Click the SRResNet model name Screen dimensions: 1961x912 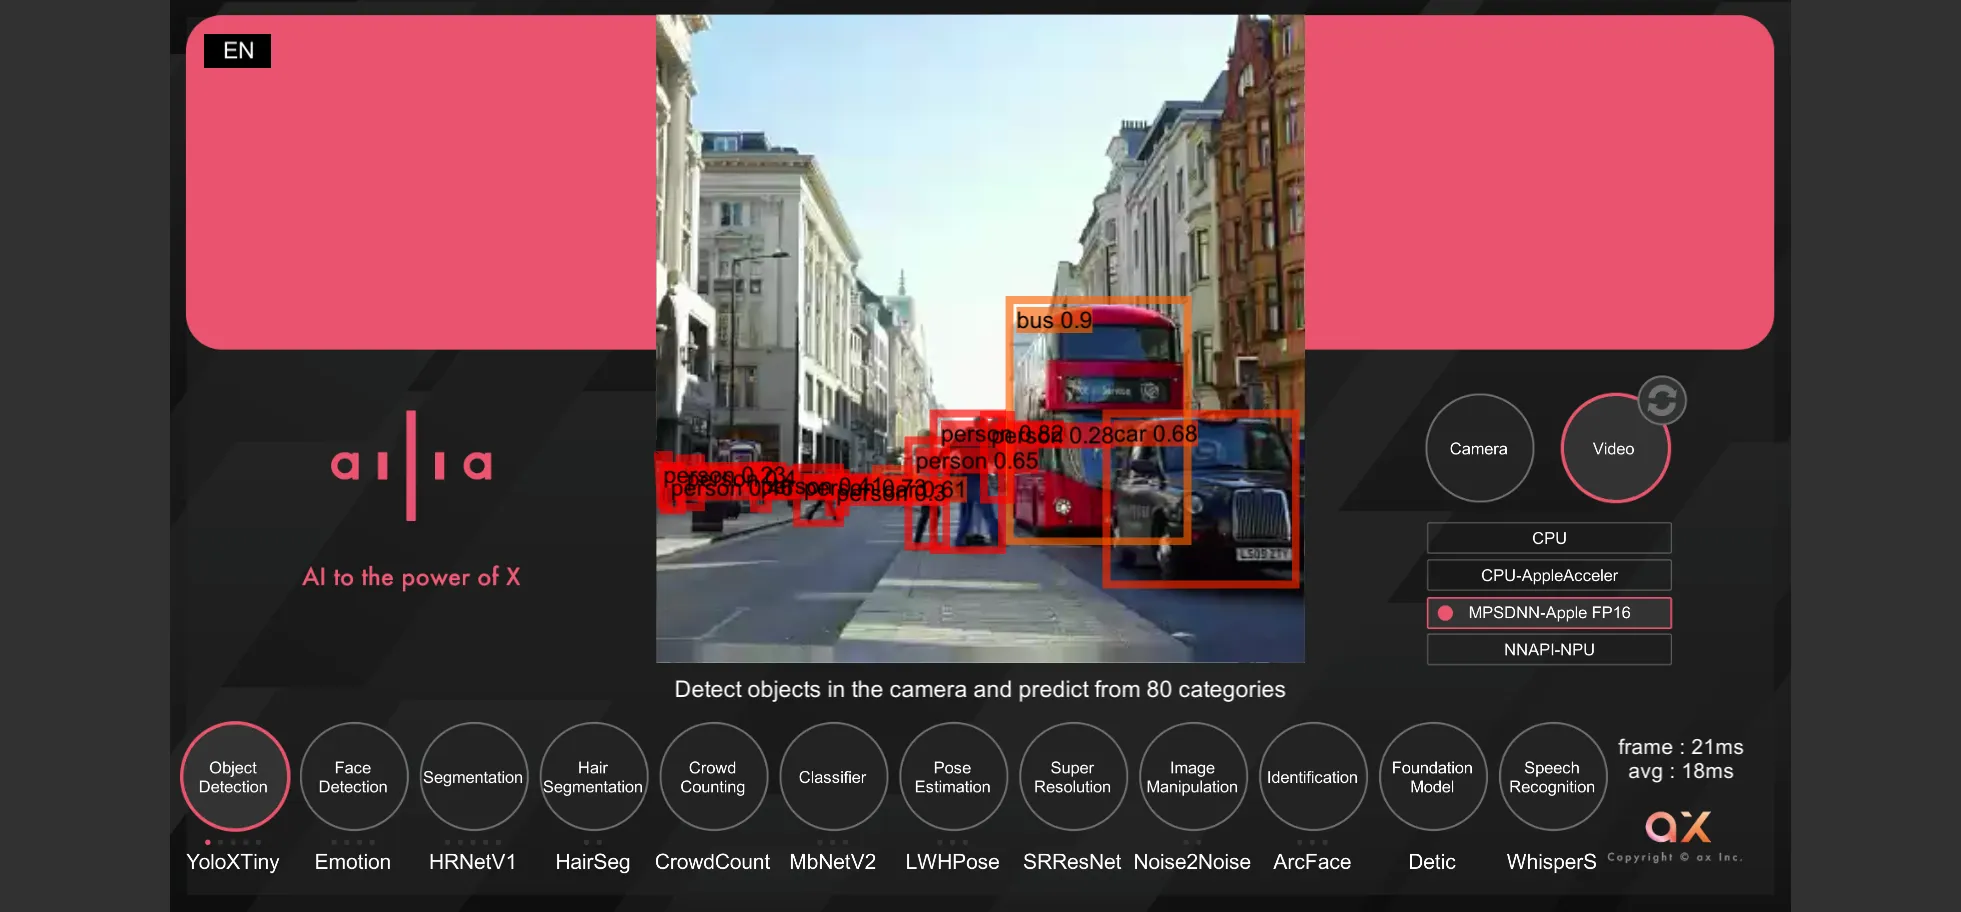pos(1072,862)
